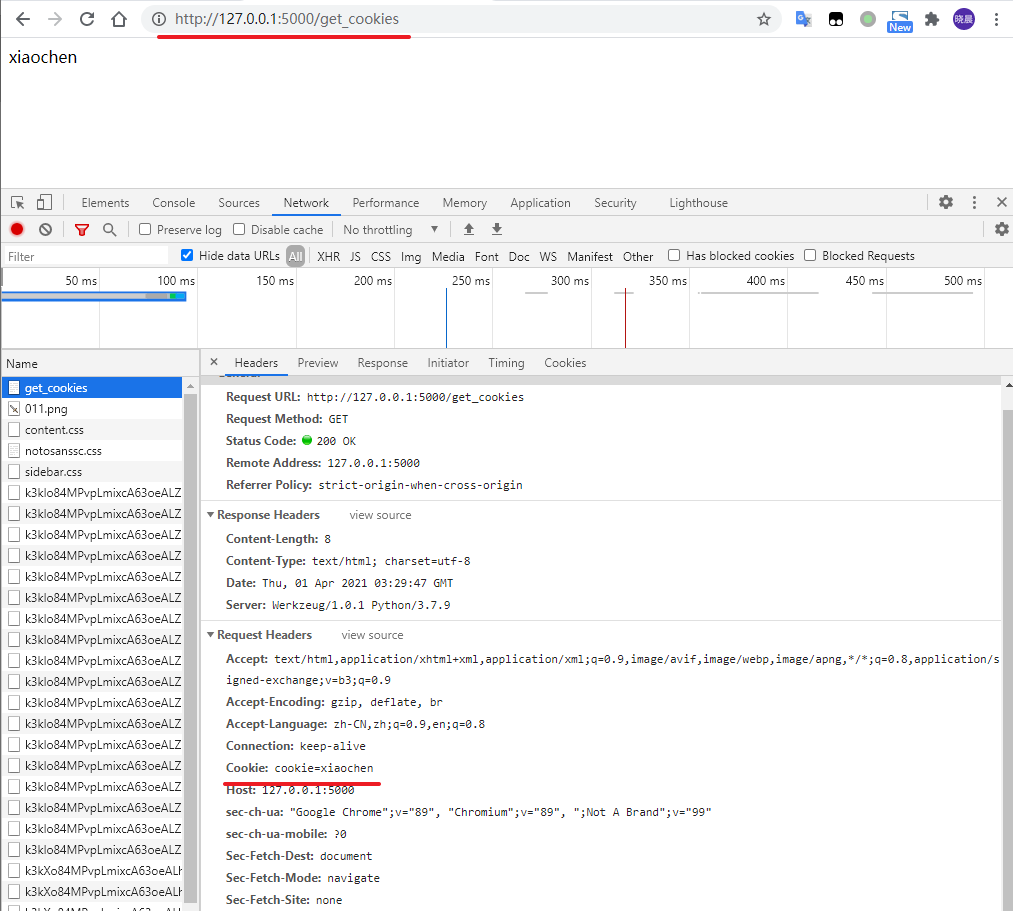Click the request list scrollbar
Screen dimensions: 1013x911
pyautogui.click(x=191, y=646)
